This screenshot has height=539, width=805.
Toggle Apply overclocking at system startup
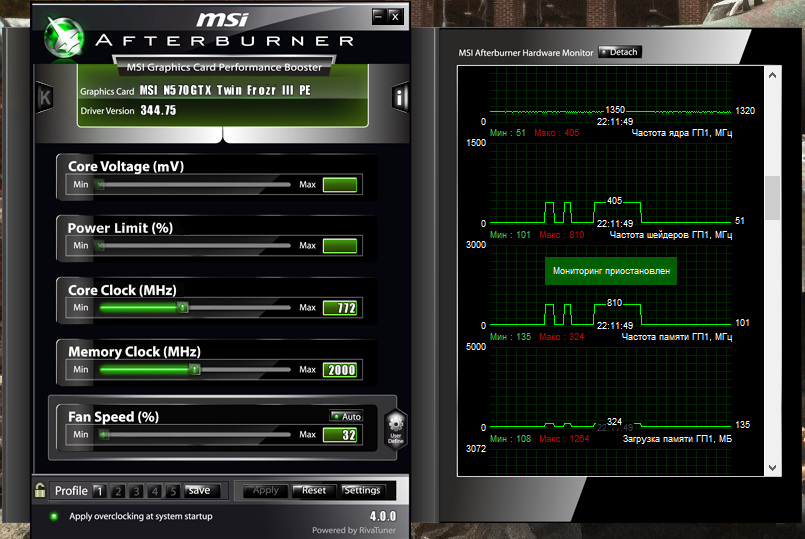54,516
